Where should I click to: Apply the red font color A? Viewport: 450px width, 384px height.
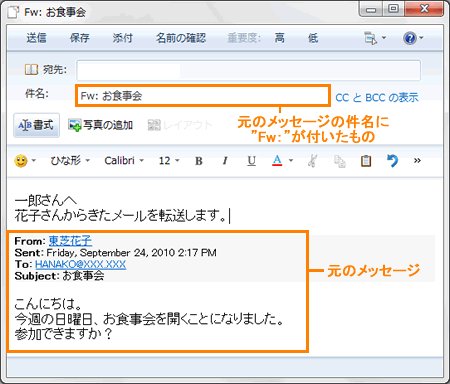[x=277, y=161]
